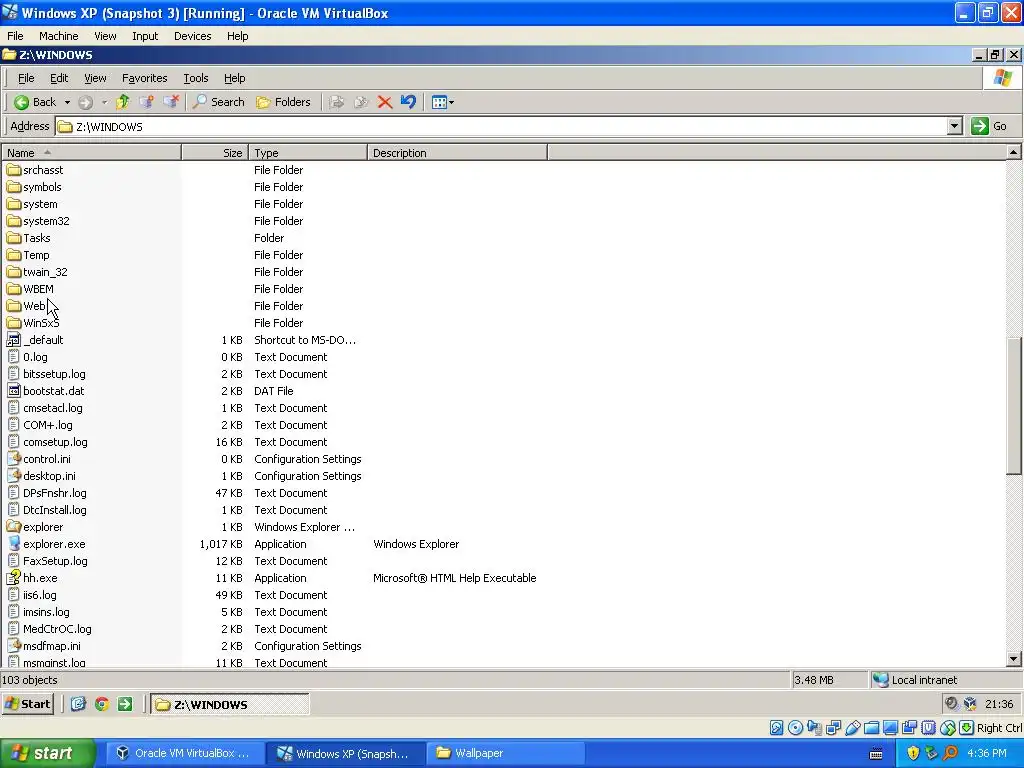Viewport: 1024px width, 768px height.
Task: Click Internet Explorer quick launch icon in guest
Action: click(78, 703)
